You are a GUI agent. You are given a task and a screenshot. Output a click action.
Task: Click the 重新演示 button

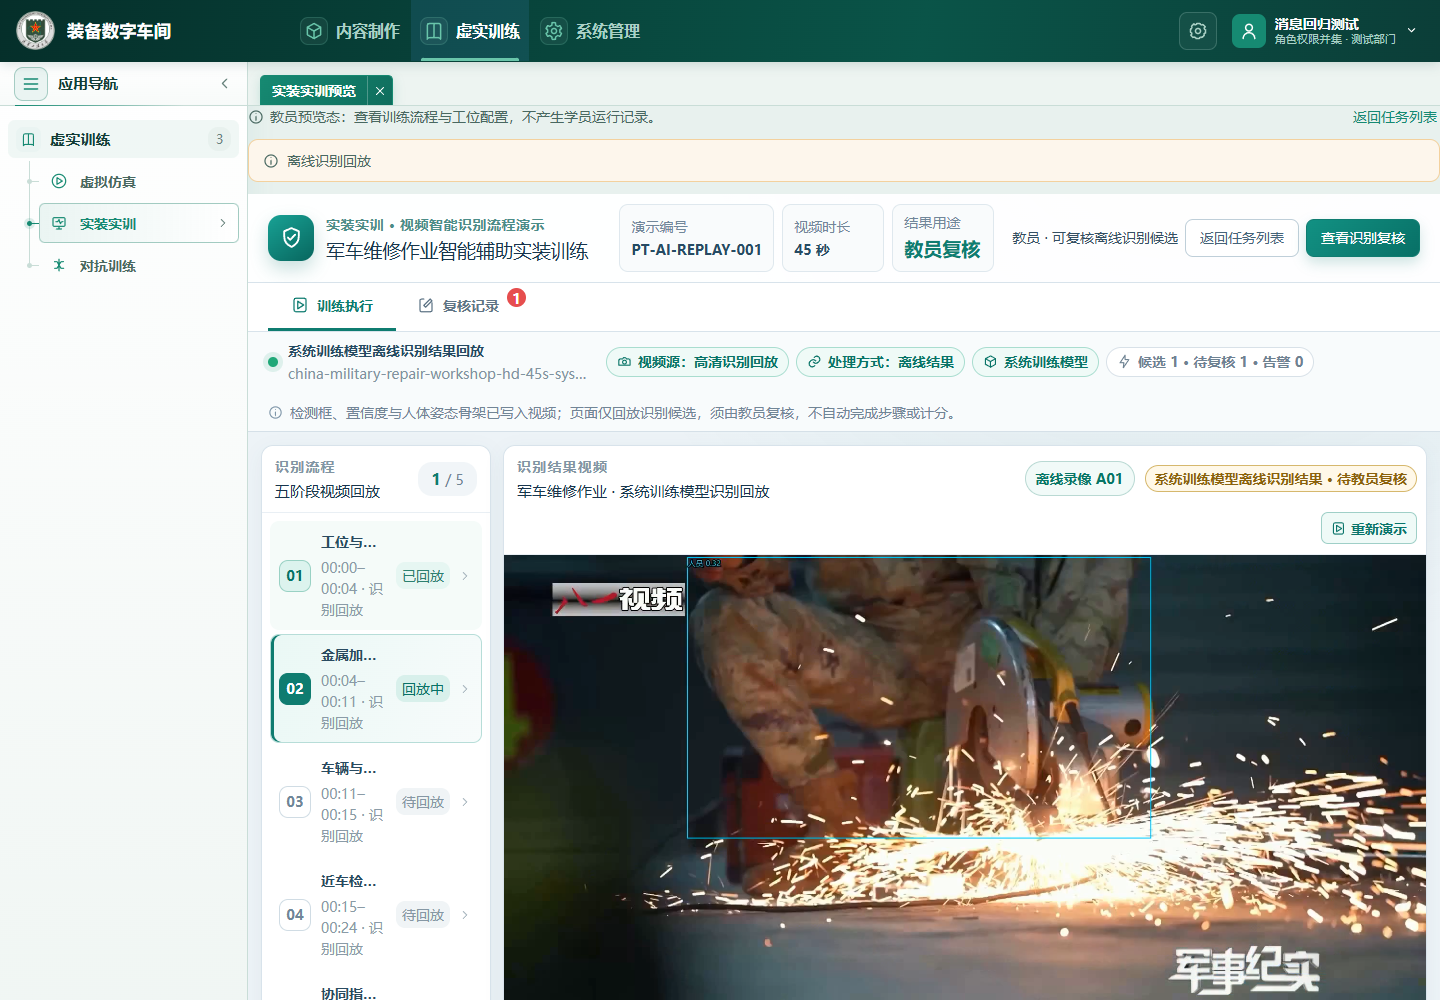(1369, 528)
